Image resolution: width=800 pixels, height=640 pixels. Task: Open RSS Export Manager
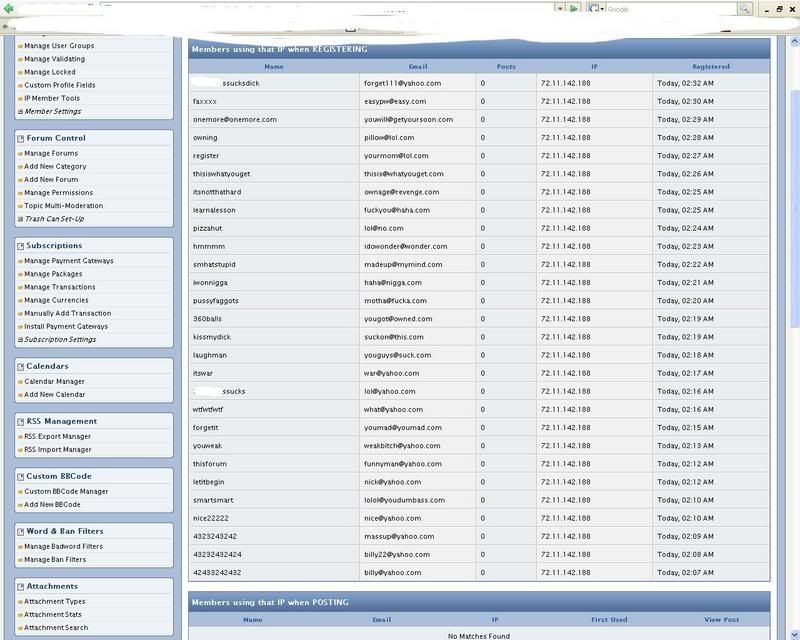pos(58,437)
